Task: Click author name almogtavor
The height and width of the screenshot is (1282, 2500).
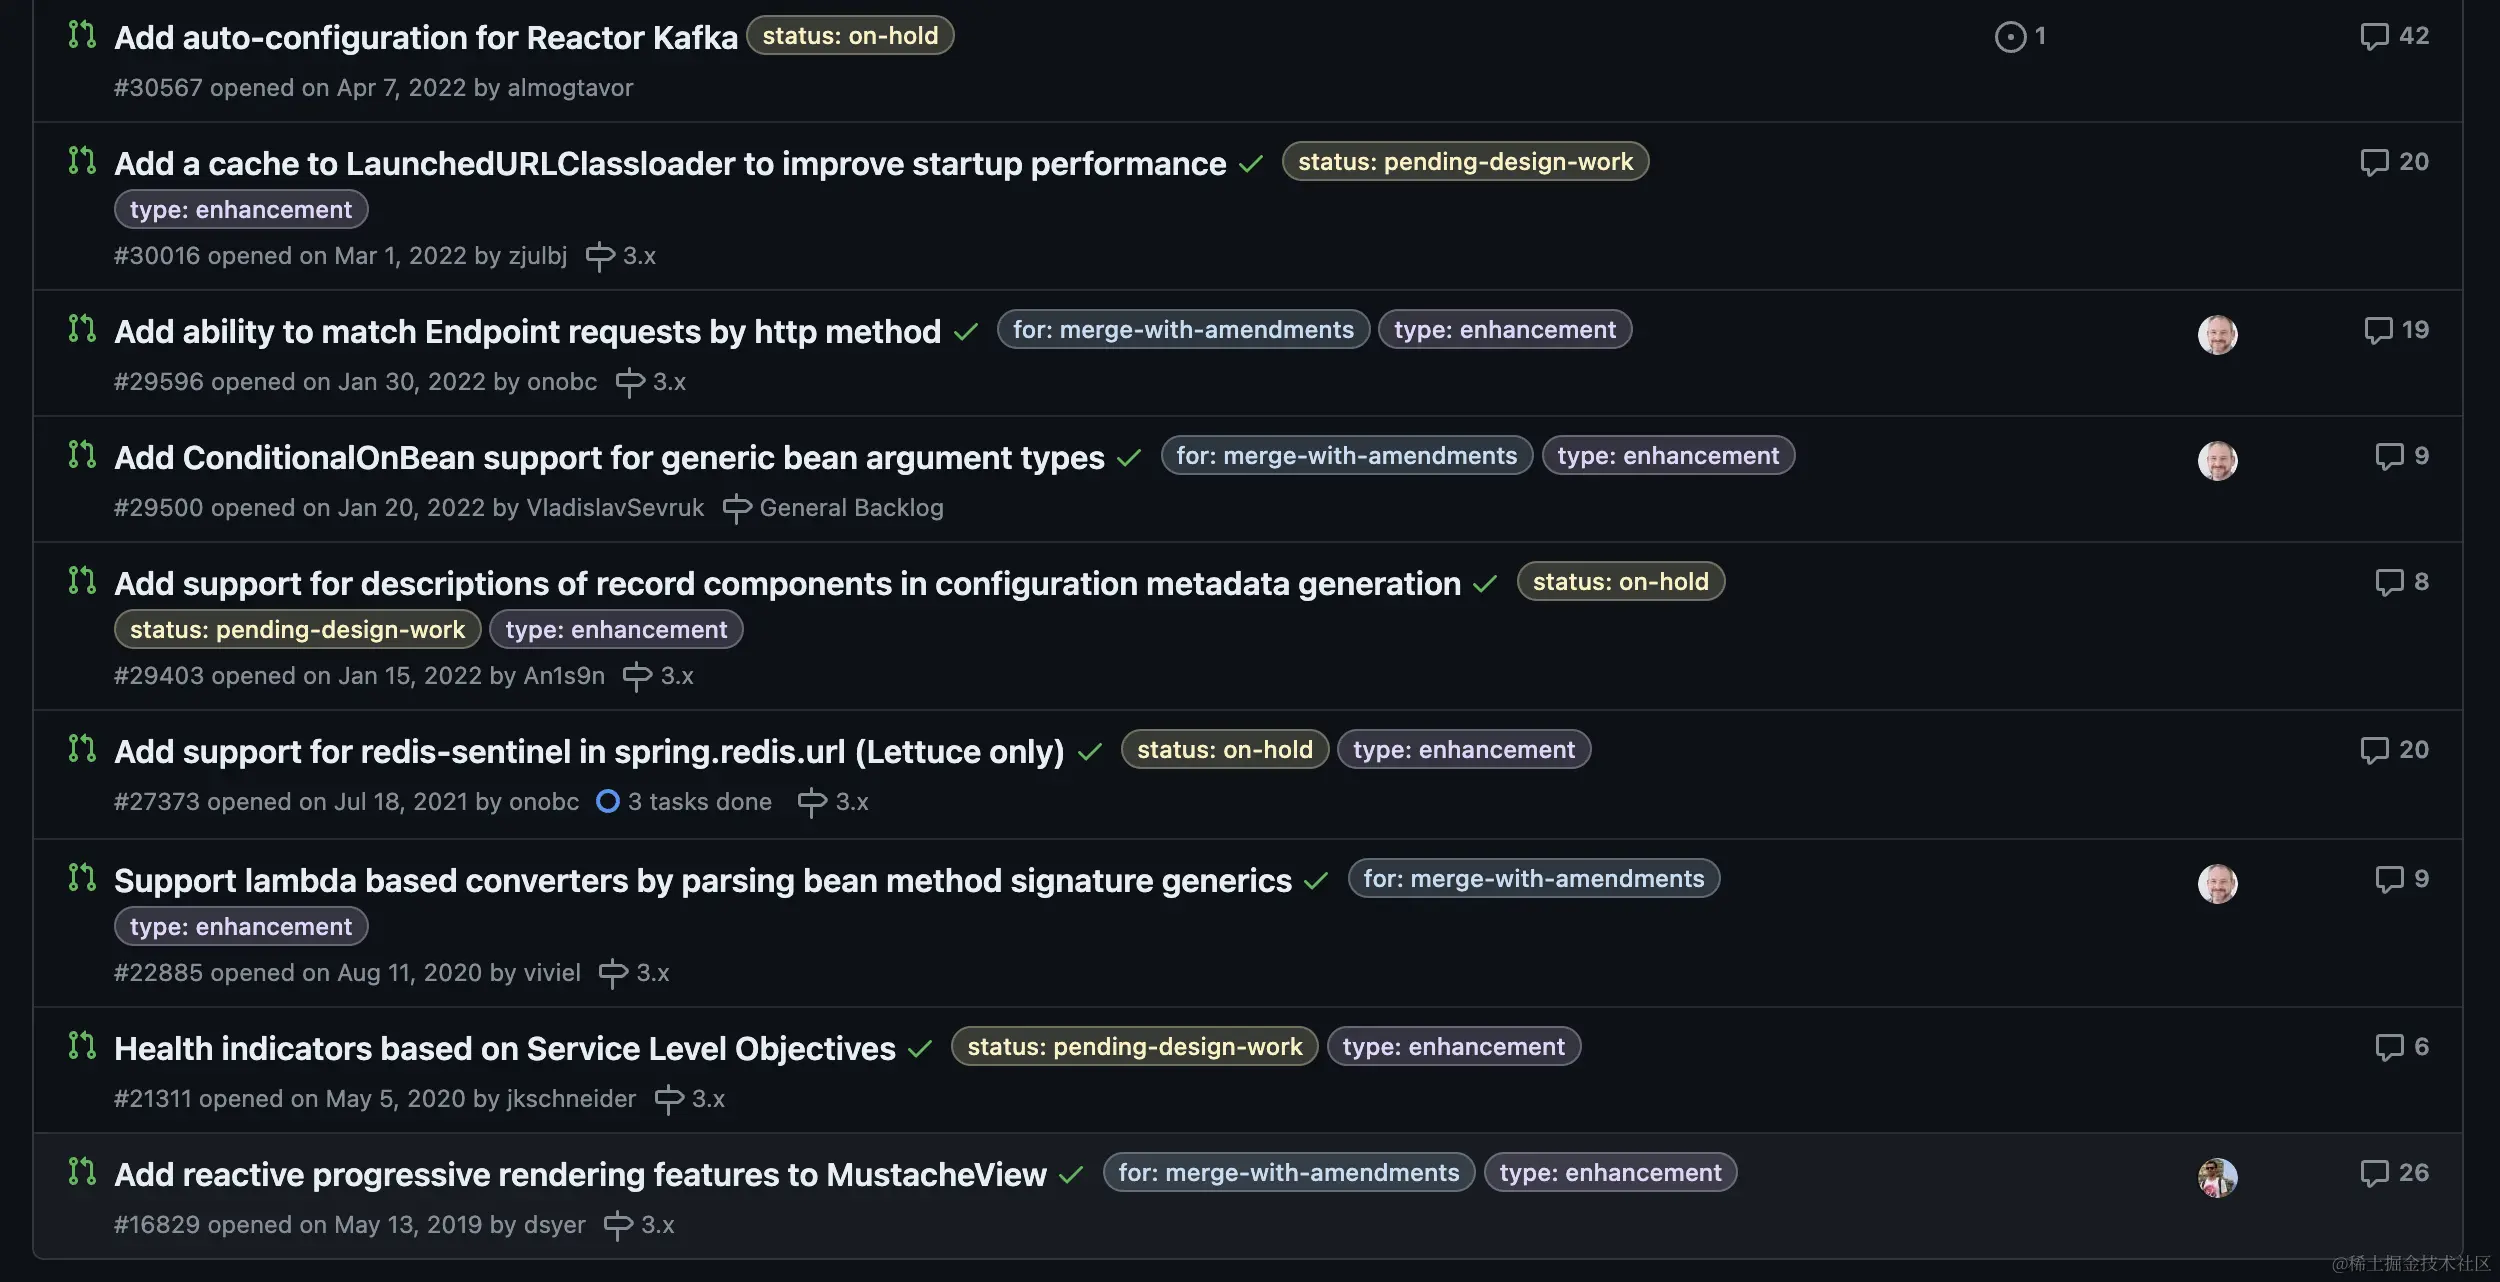Action: (570, 88)
